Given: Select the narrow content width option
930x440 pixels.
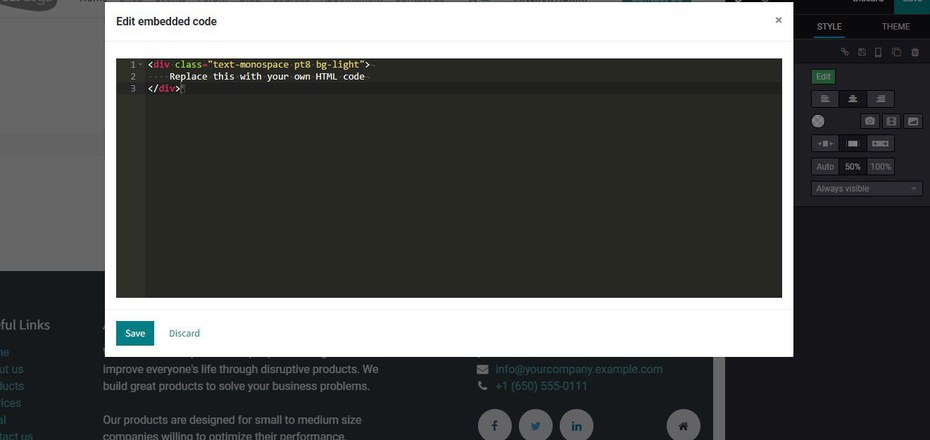Looking at the screenshot, I should (x=825, y=144).
